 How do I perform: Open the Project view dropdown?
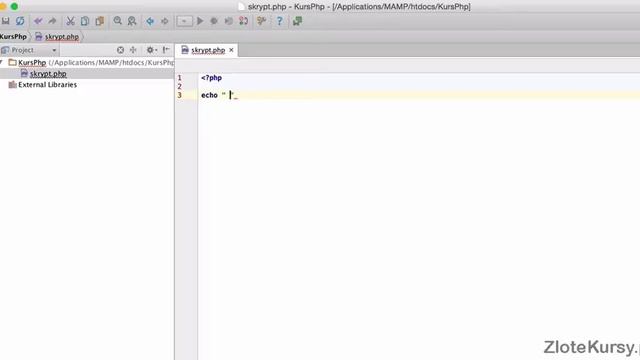[x=29, y=50]
